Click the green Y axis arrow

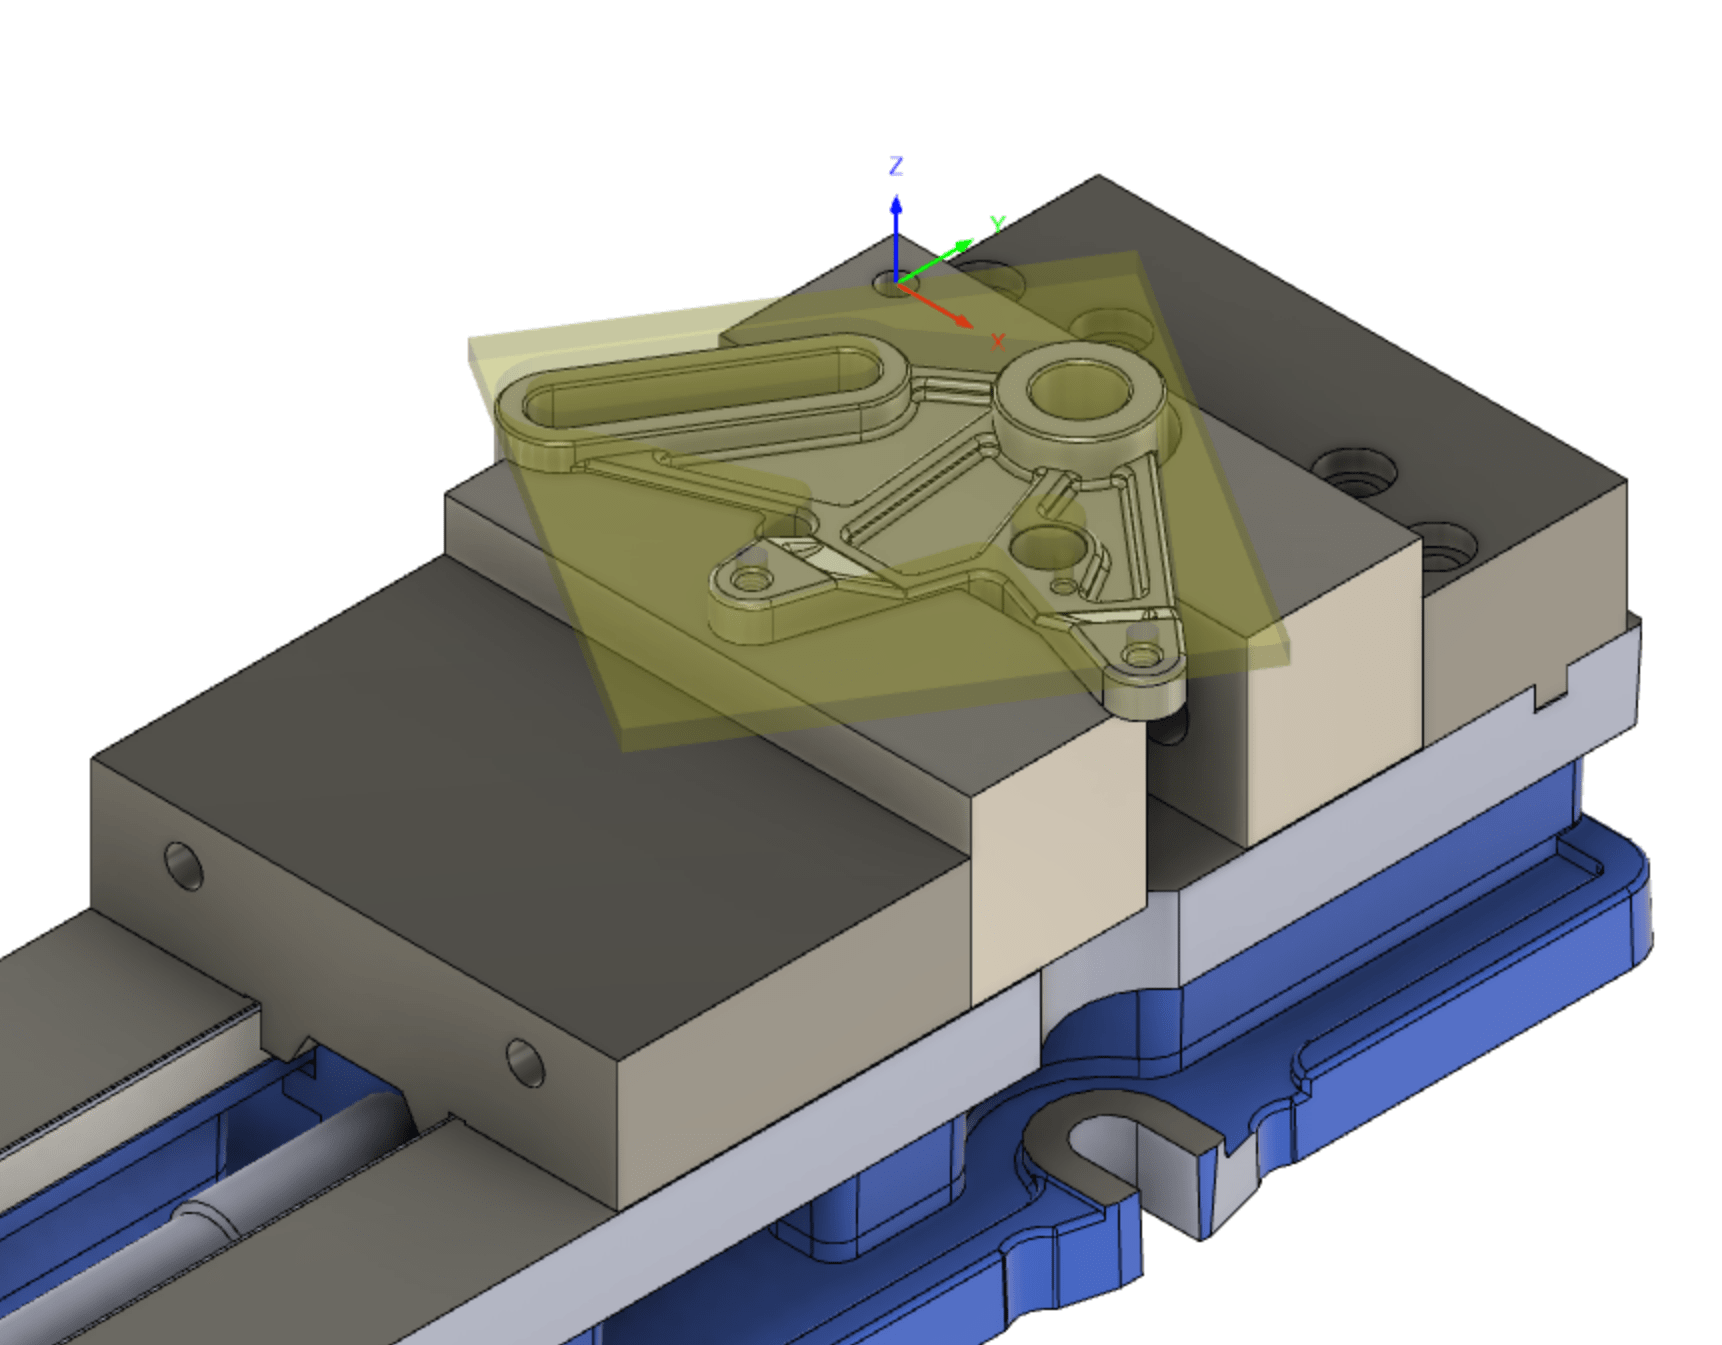point(936,261)
